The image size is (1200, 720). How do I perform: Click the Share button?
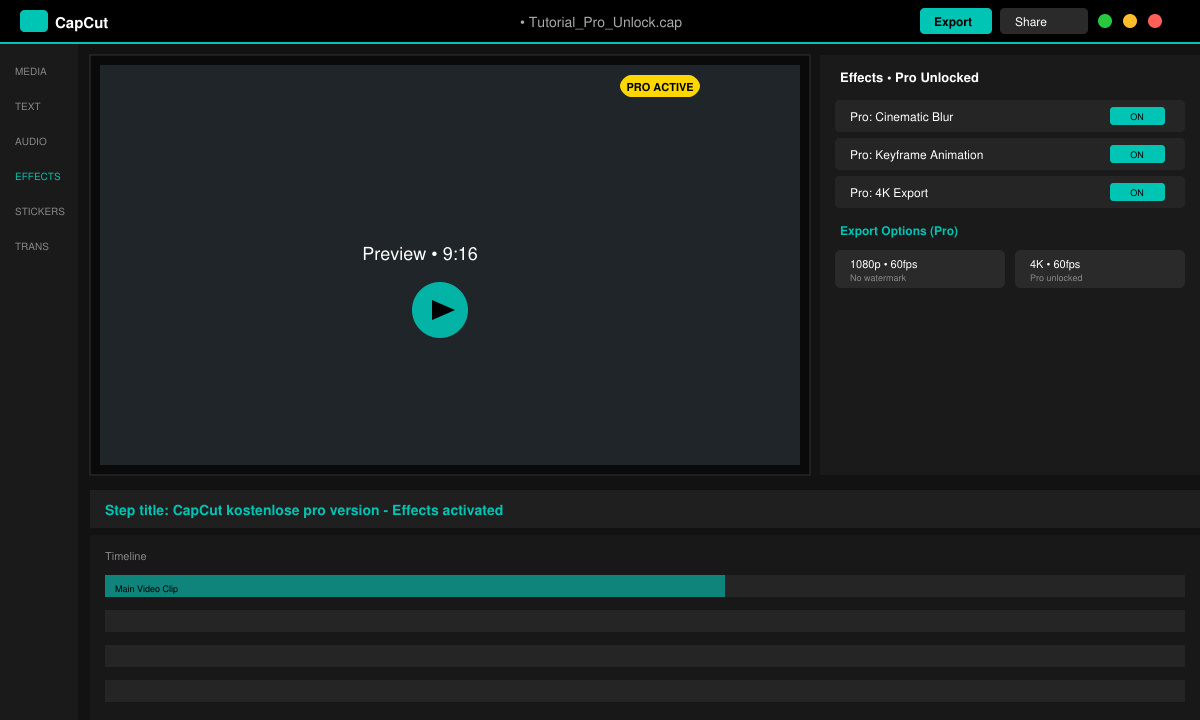[x=1044, y=21]
